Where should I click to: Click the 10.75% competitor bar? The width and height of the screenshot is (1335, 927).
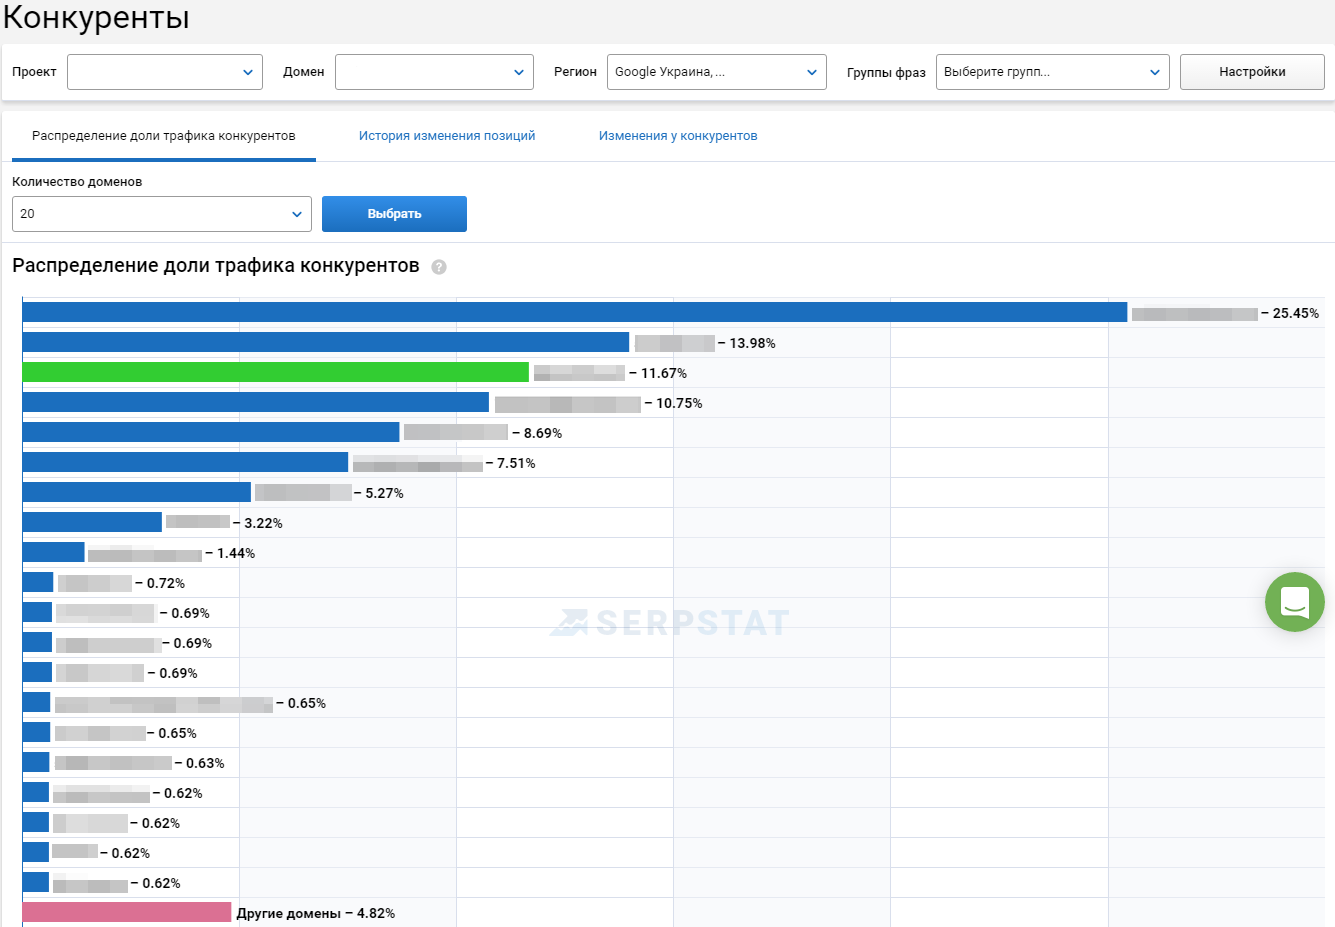(x=255, y=402)
